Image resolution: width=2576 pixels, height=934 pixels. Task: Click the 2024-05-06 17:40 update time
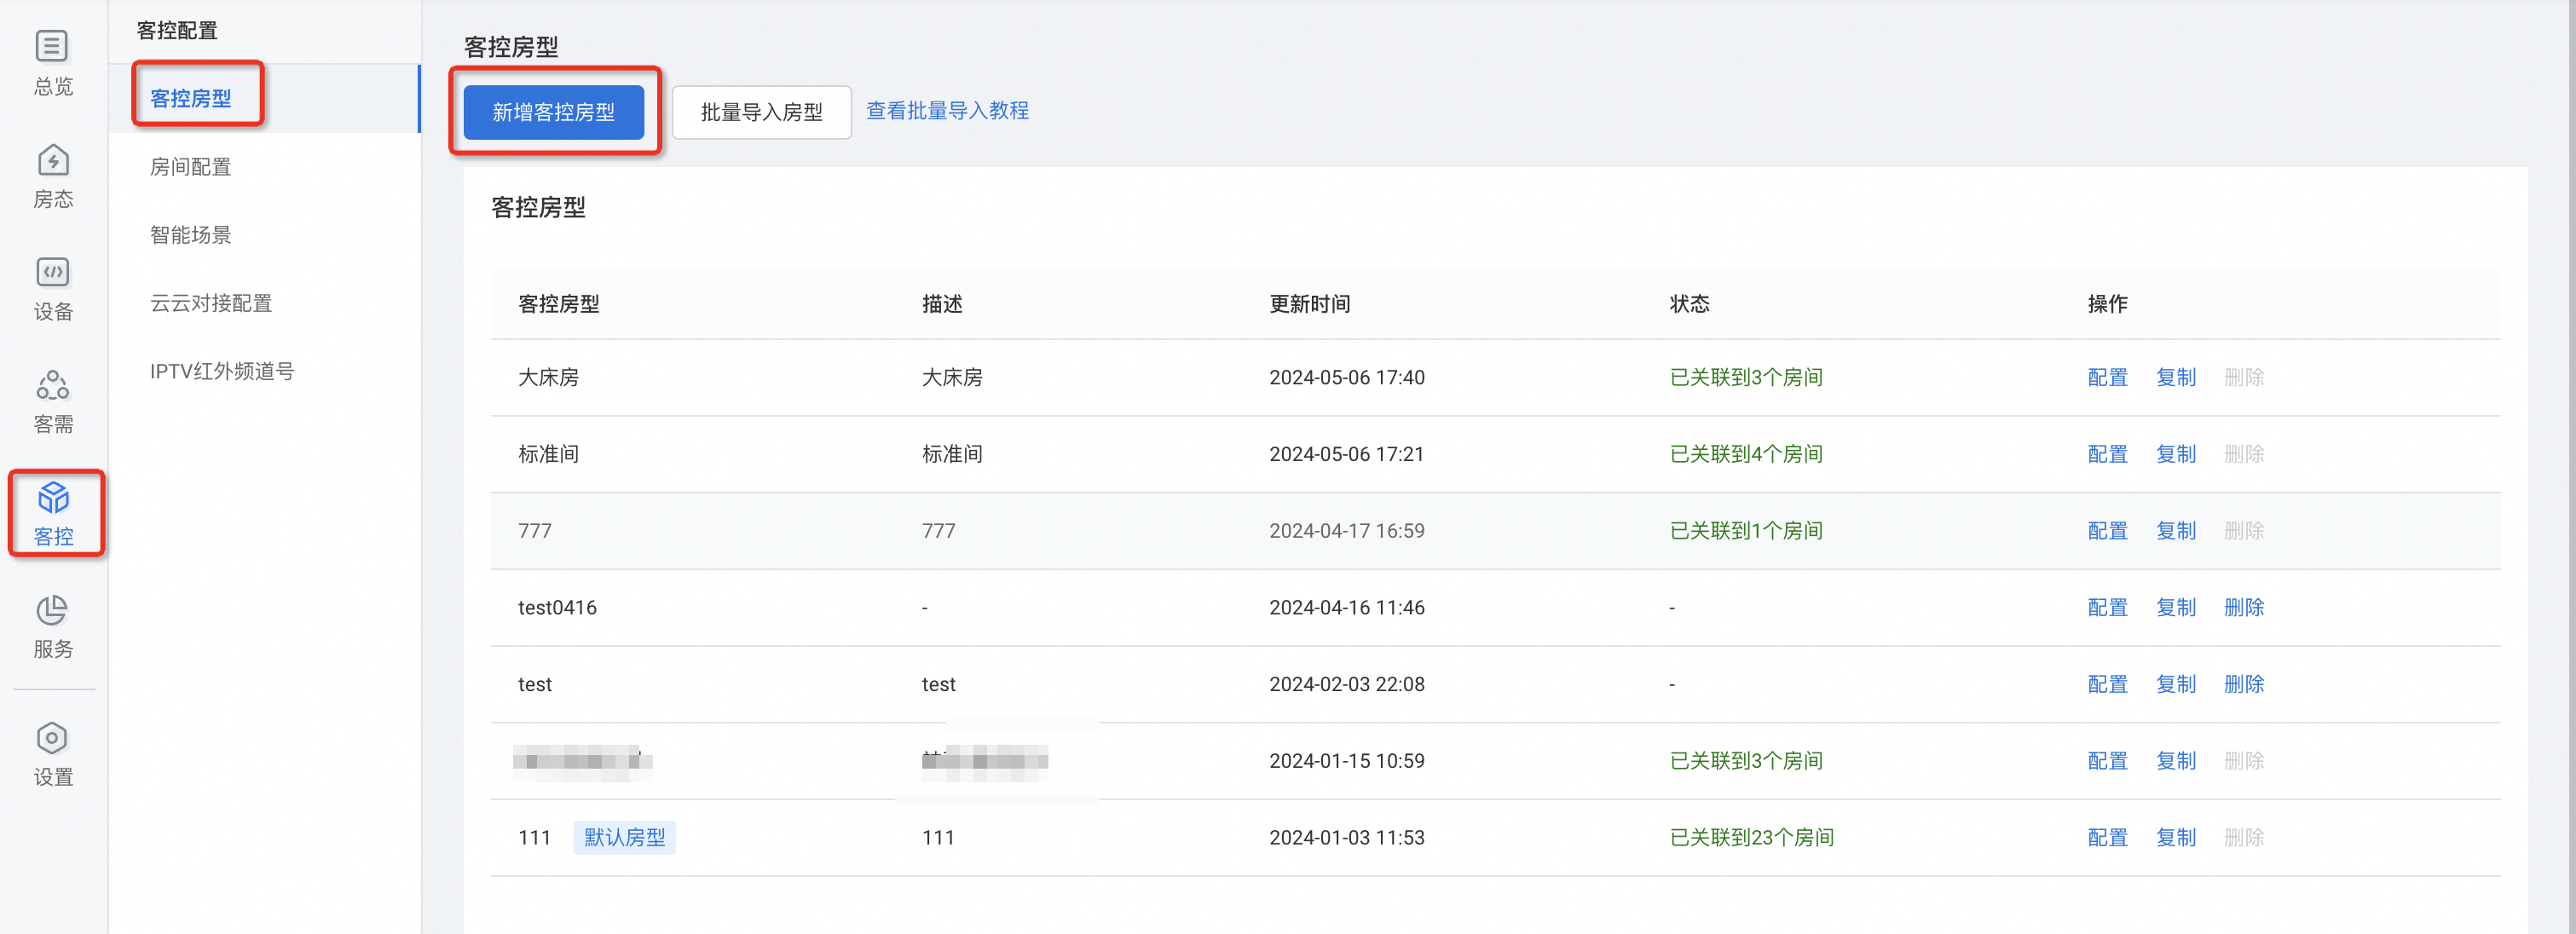[x=1346, y=377]
